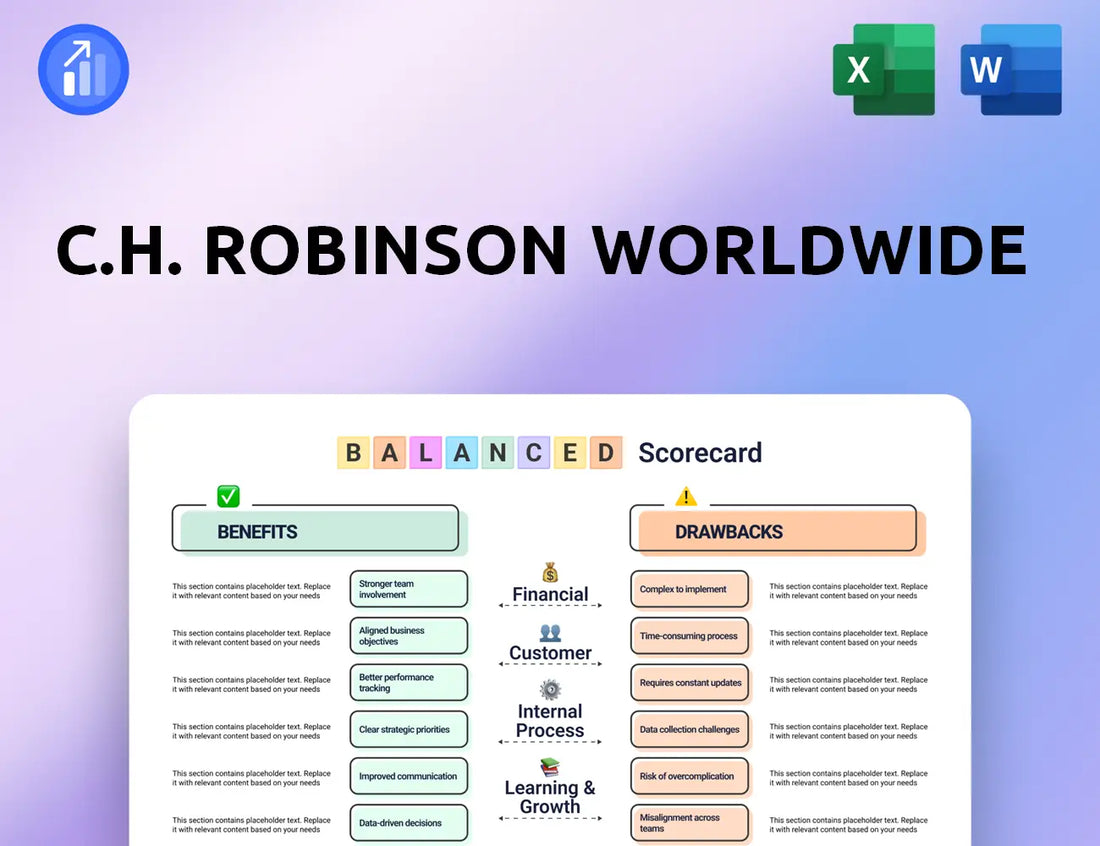Click the Risk of overcomplication box
The image size is (1100, 846).
[690, 777]
